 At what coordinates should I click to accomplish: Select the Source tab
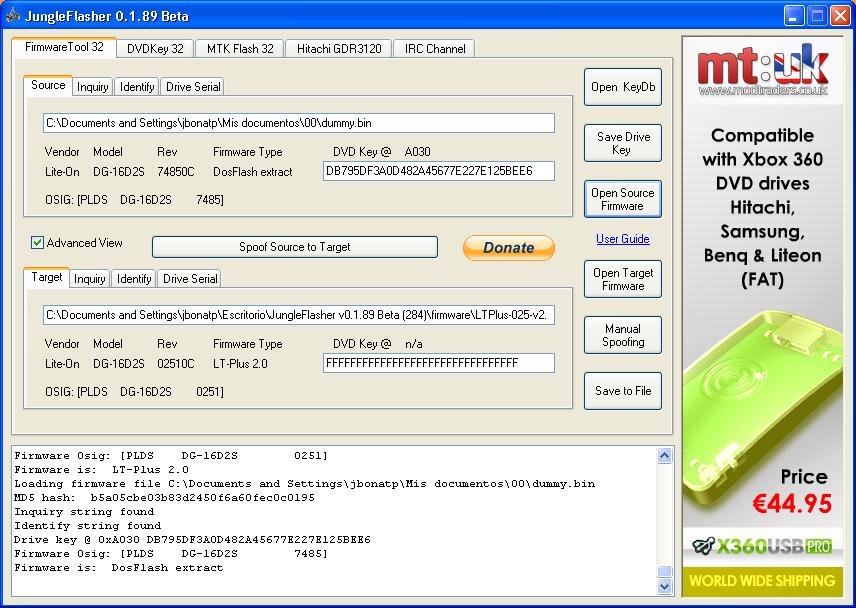tap(48, 85)
